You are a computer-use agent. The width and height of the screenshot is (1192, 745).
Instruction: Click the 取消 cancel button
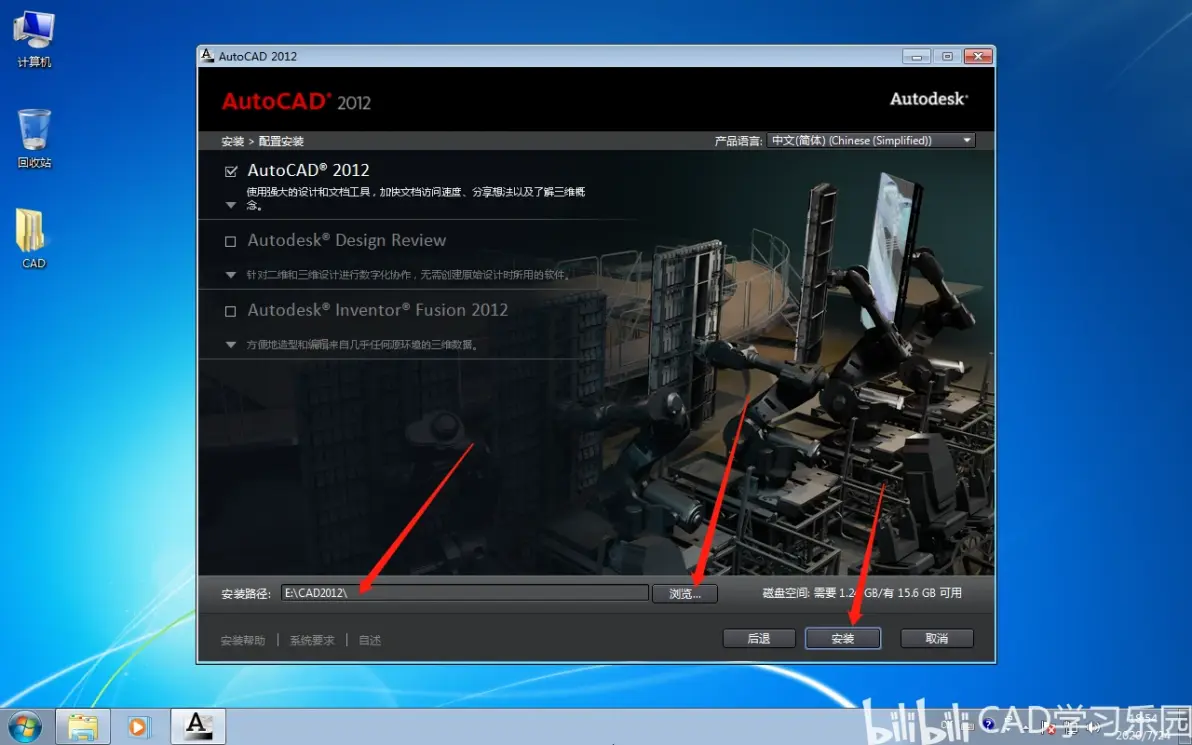point(937,639)
